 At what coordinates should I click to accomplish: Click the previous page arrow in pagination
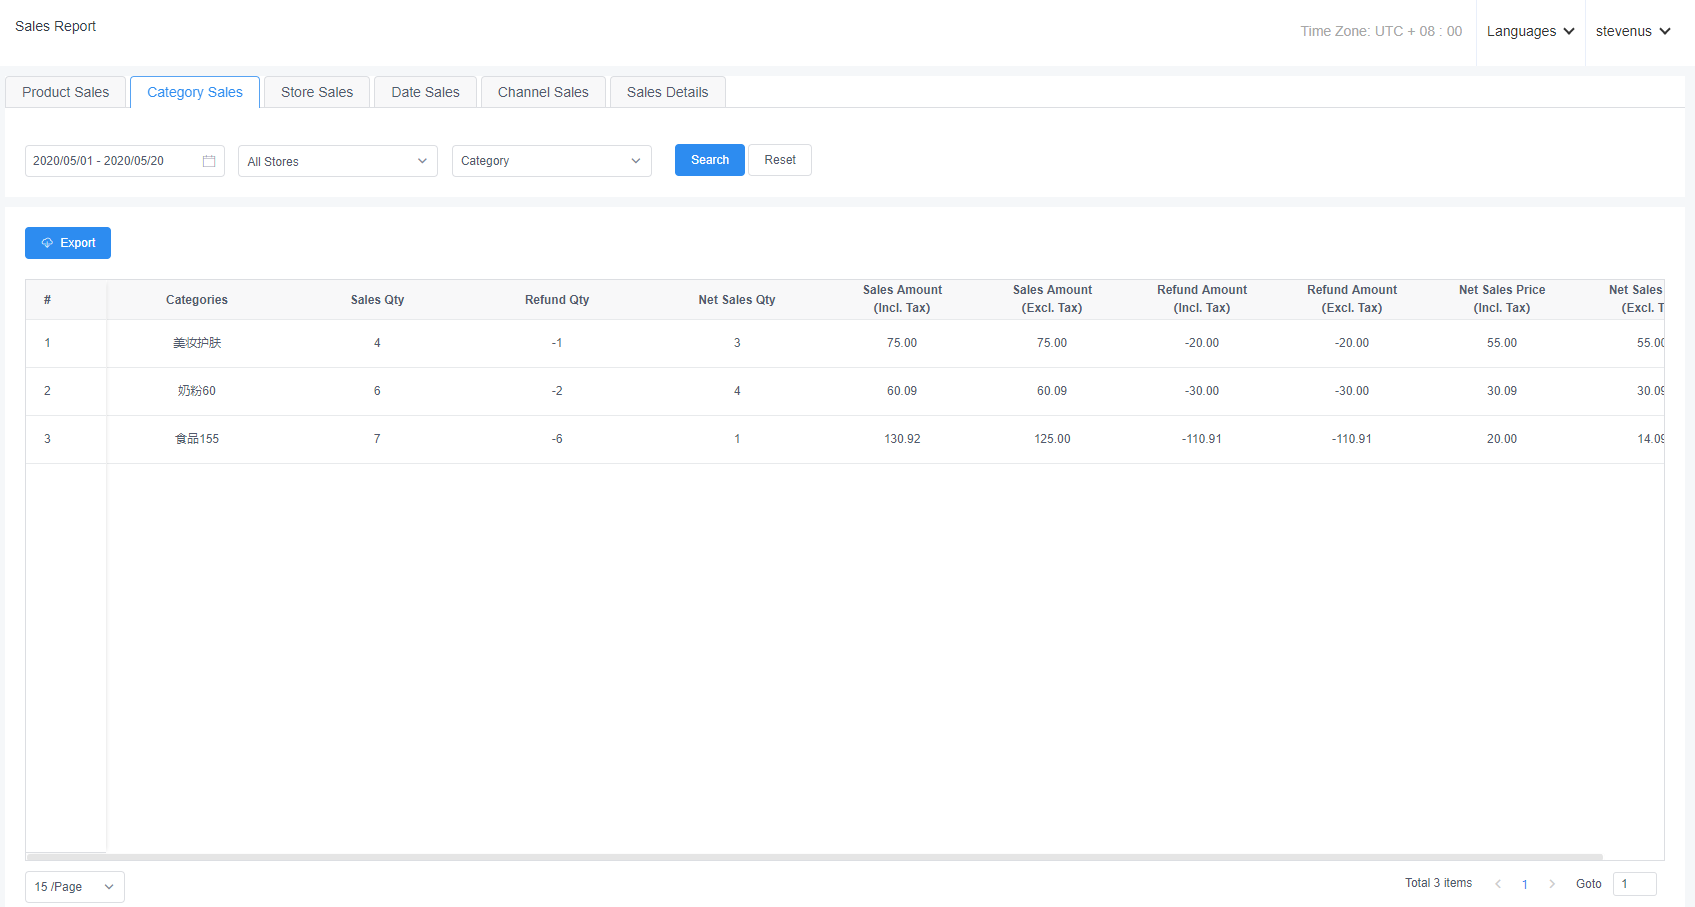point(1498,884)
